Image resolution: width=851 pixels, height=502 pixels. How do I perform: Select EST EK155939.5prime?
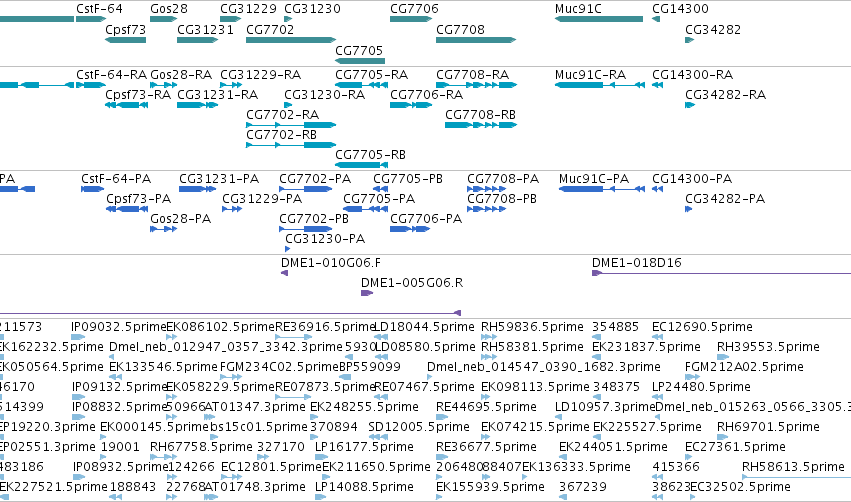click(441, 497)
